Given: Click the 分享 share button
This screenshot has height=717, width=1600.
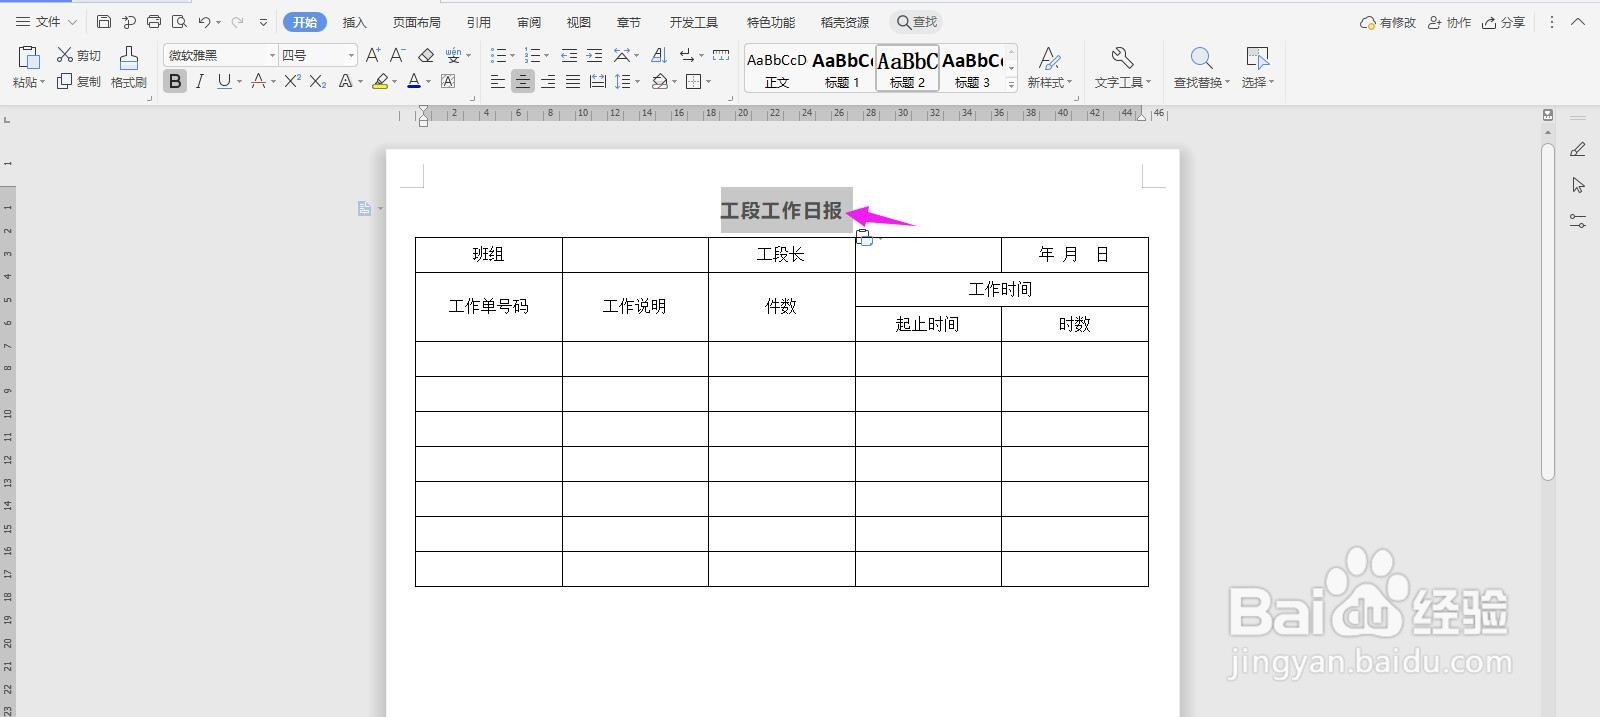Looking at the screenshot, I should point(1503,22).
